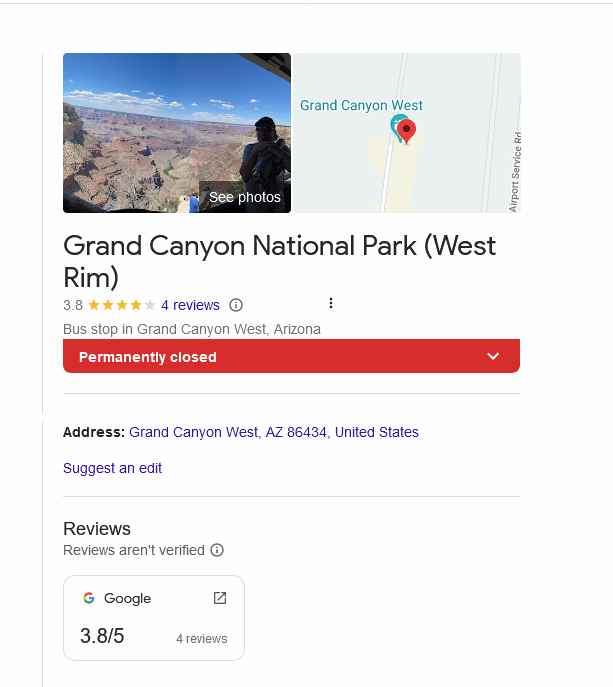Click info icon beside Reviews aren't verified
Screen dimensions: 613x687
click(x=217, y=550)
